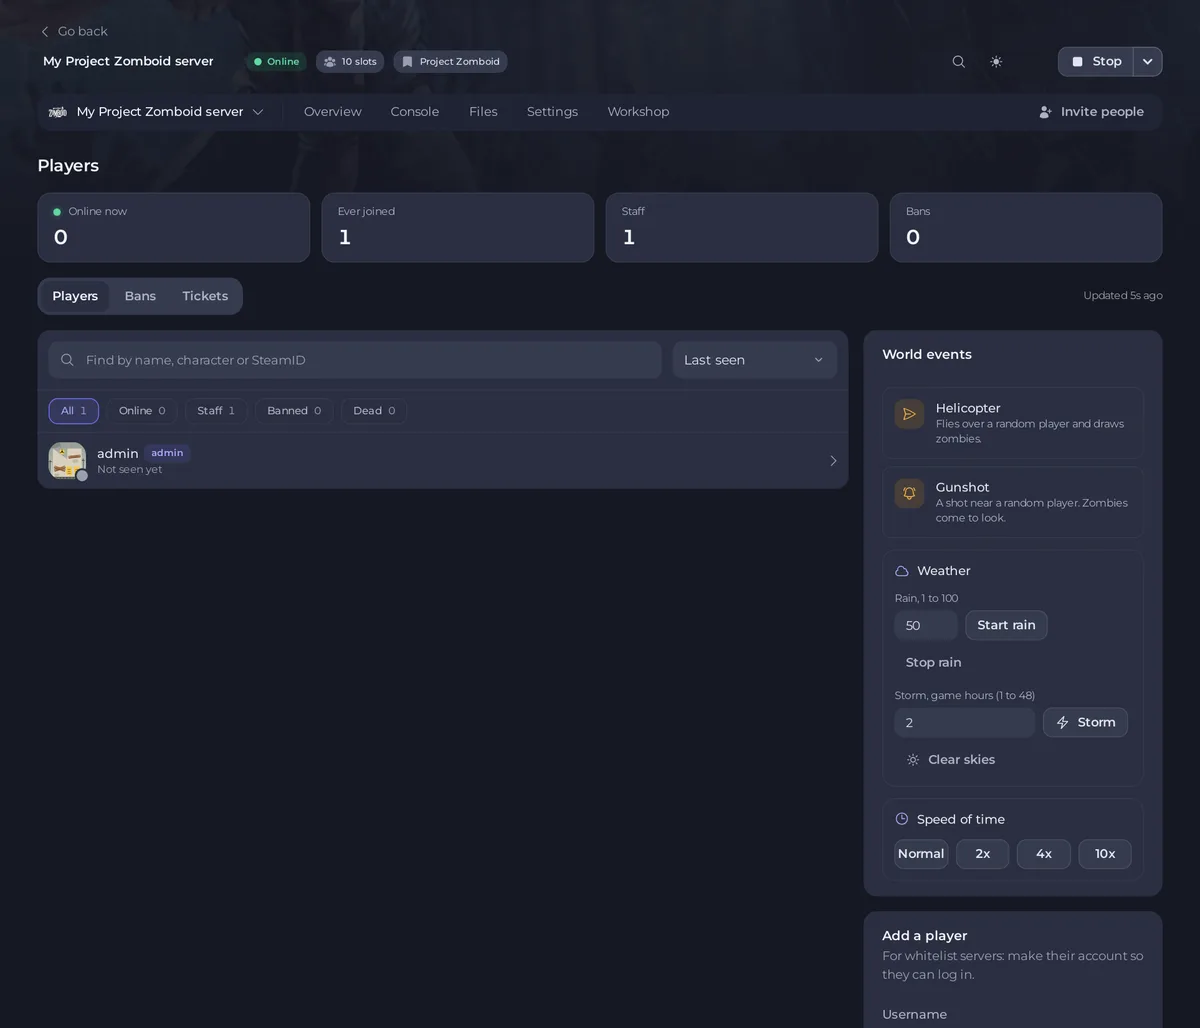Open the Console tab
Viewport: 1200px width, 1028px height.
(415, 112)
